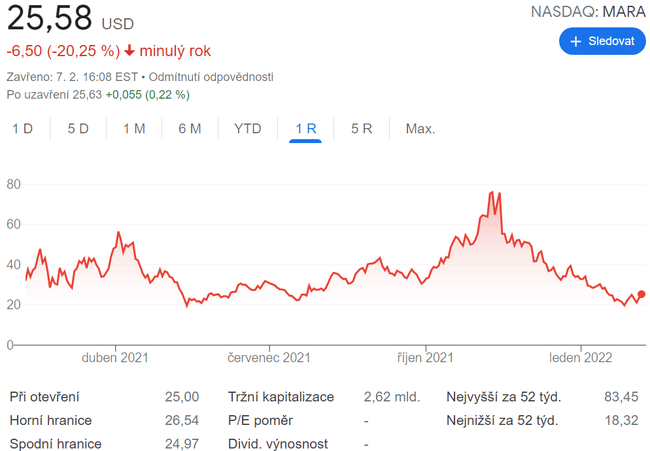Image resolution: width=650 pixels, height=451 pixels.
Task: Click the leden 2022 axis label
Action: coord(580,358)
